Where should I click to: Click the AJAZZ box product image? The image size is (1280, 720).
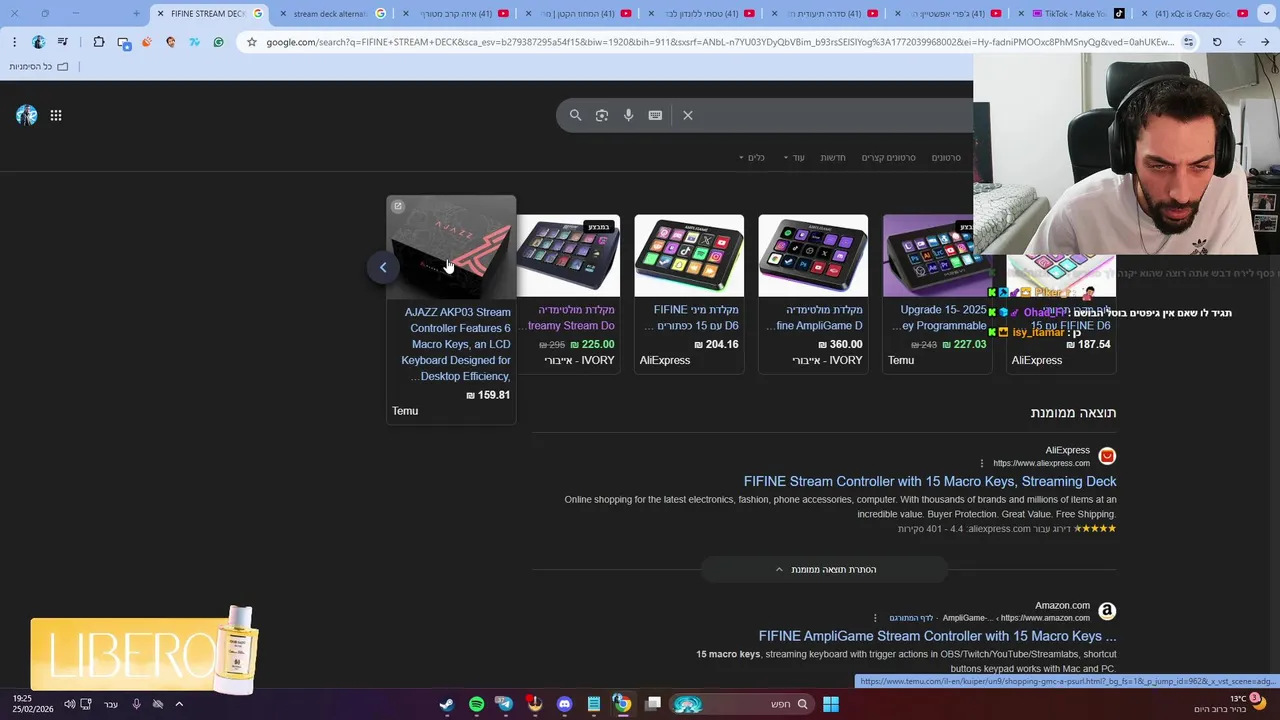click(x=451, y=247)
